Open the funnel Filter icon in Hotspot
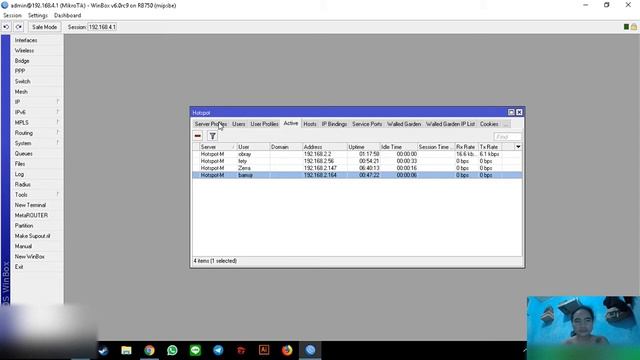Viewport: 640px width, 360px height. [212, 136]
